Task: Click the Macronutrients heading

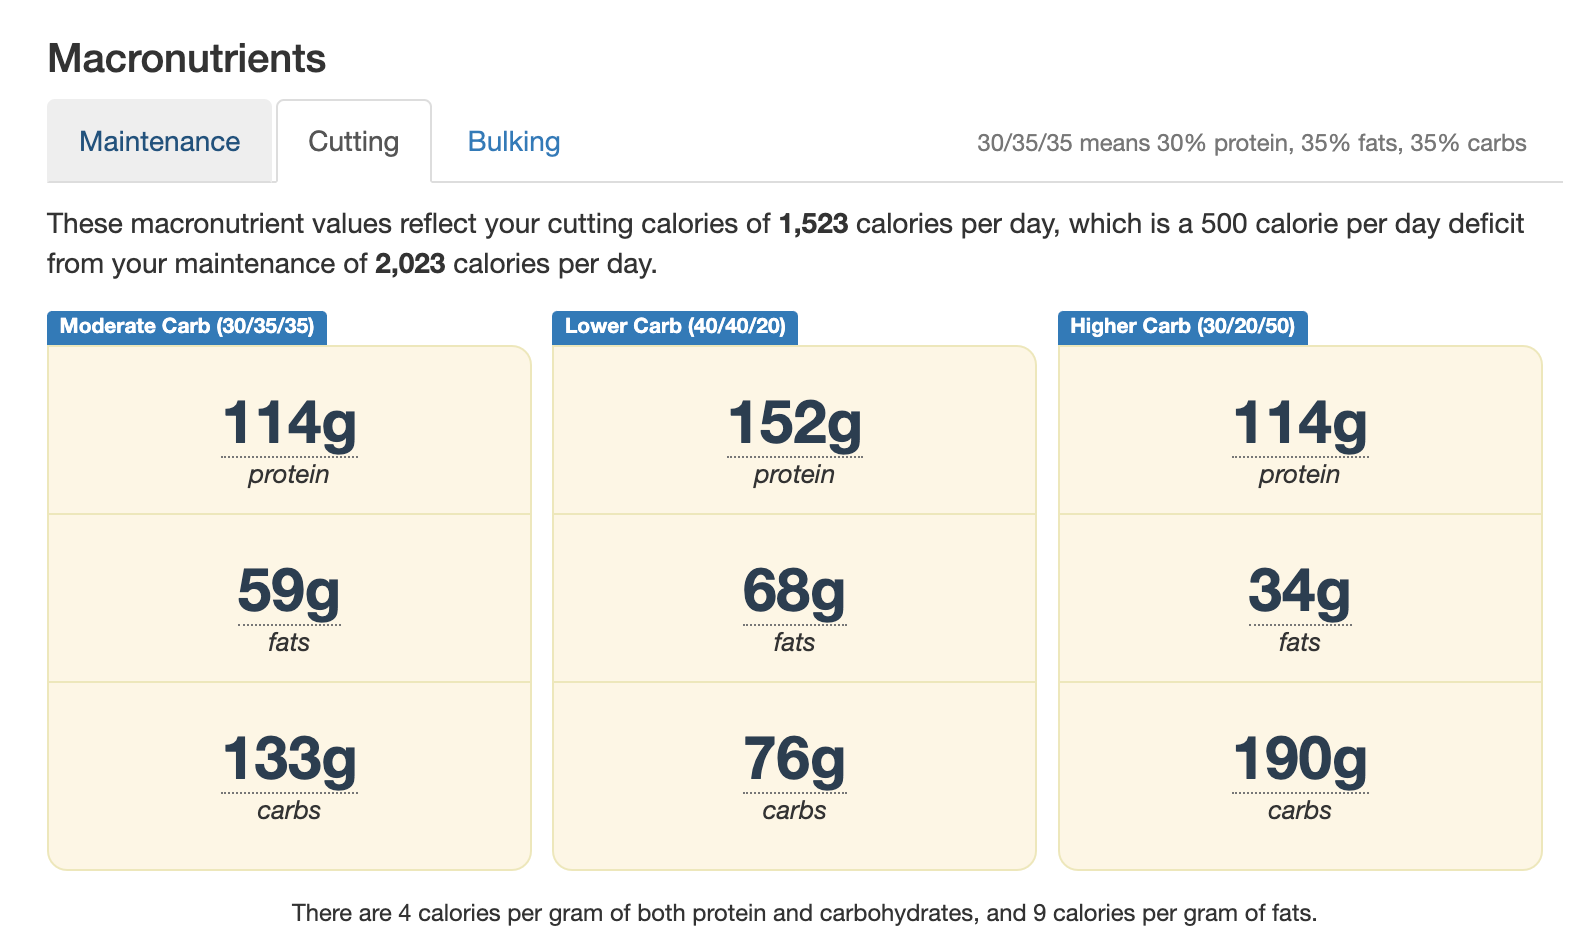Action: pyautogui.click(x=187, y=59)
